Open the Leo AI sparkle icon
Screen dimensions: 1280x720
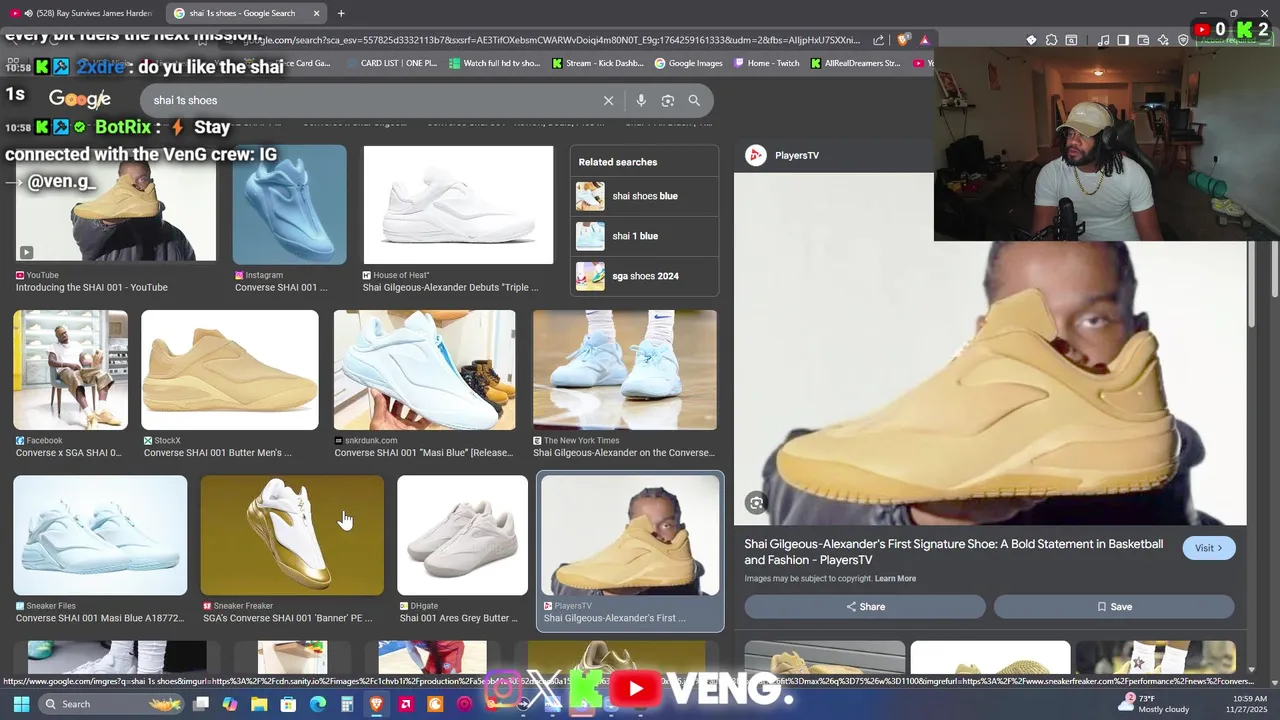[1163, 40]
